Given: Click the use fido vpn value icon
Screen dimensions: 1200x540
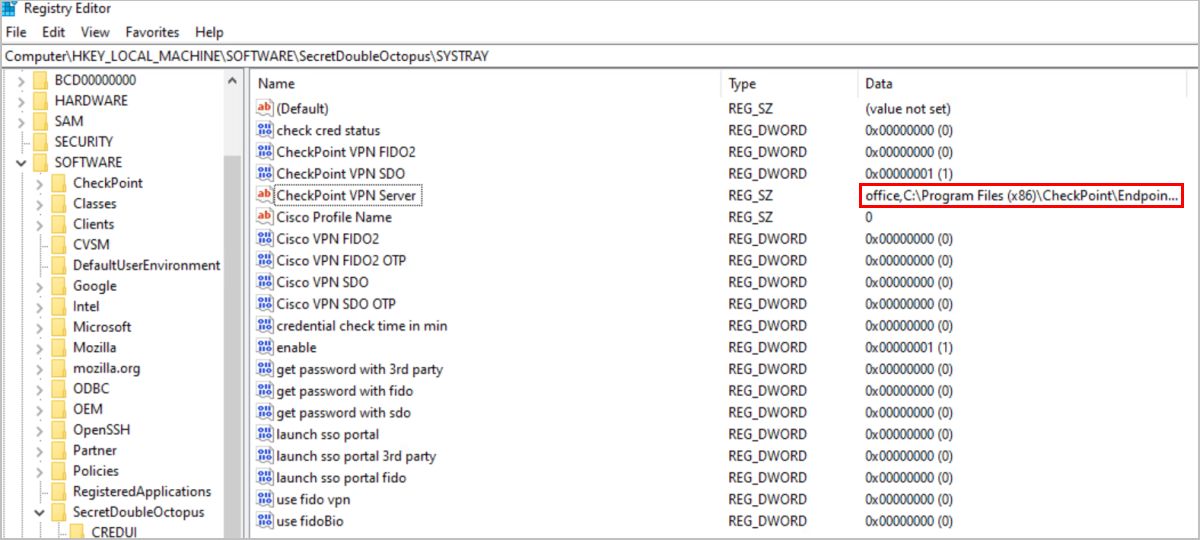Looking at the screenshot, I should tap(265, 499).
